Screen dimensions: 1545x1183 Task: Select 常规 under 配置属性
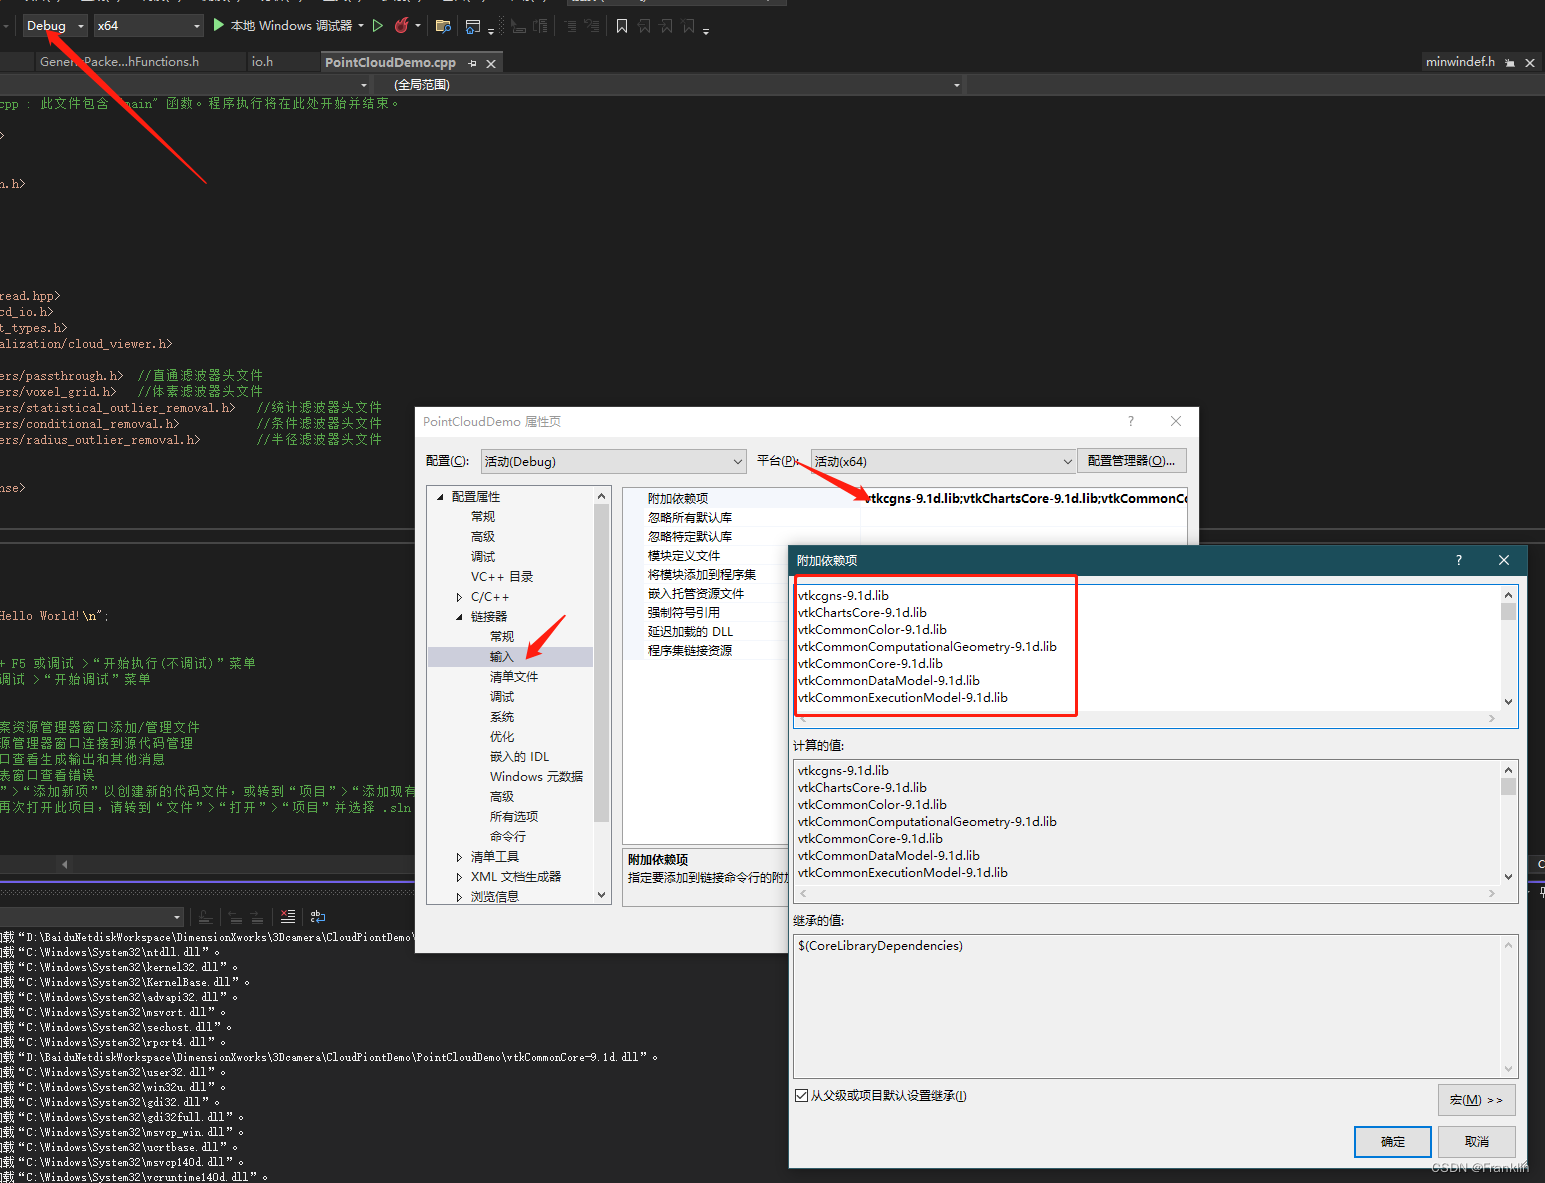[x=483, y=517]
